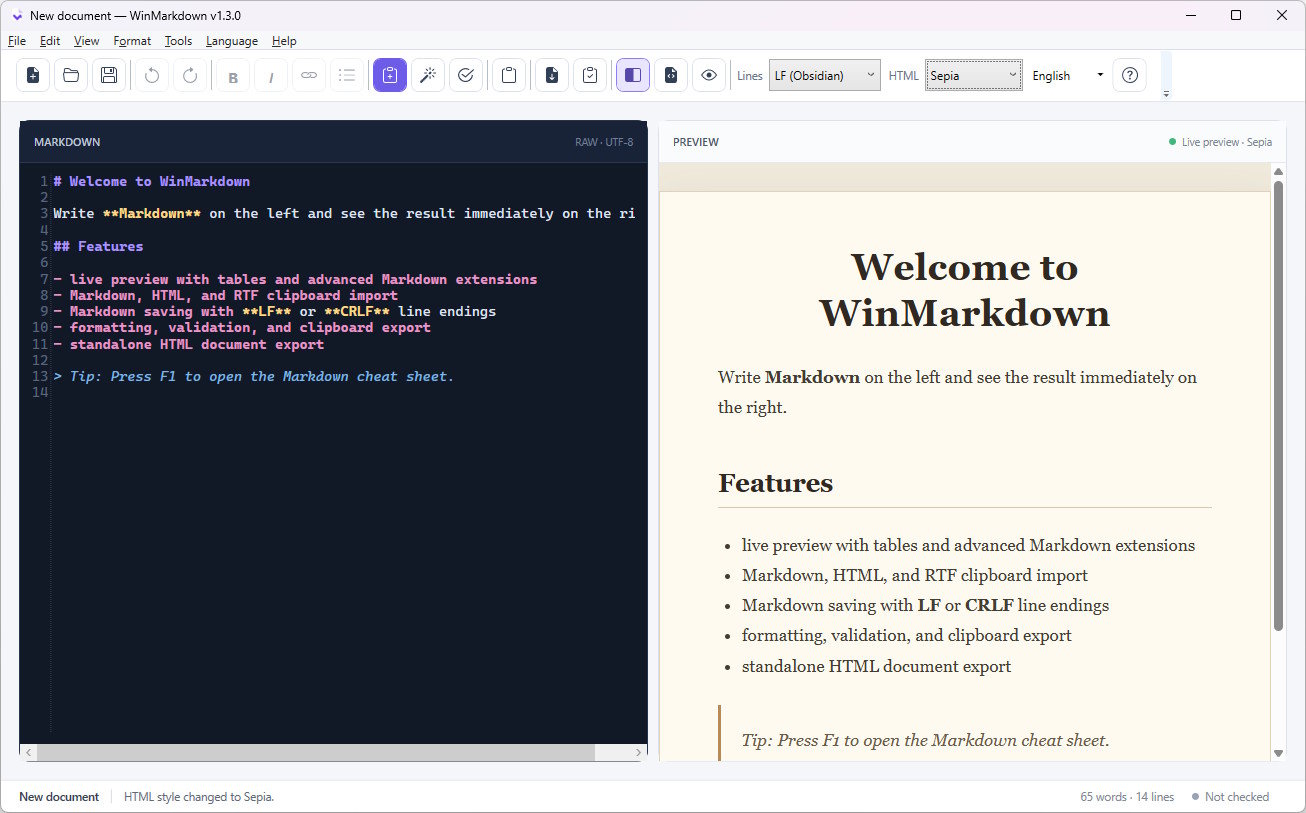Open the File menu
Image resolution: width=1306 pixels, height=813 pixels.
click(x=17, y=41)
